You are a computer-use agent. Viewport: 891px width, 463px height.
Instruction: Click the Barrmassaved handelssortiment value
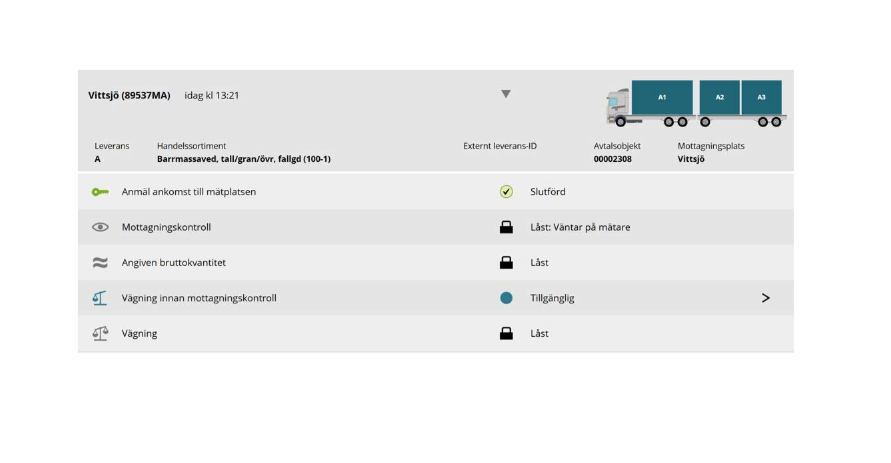pyautogui.click(x=244, y=159)
